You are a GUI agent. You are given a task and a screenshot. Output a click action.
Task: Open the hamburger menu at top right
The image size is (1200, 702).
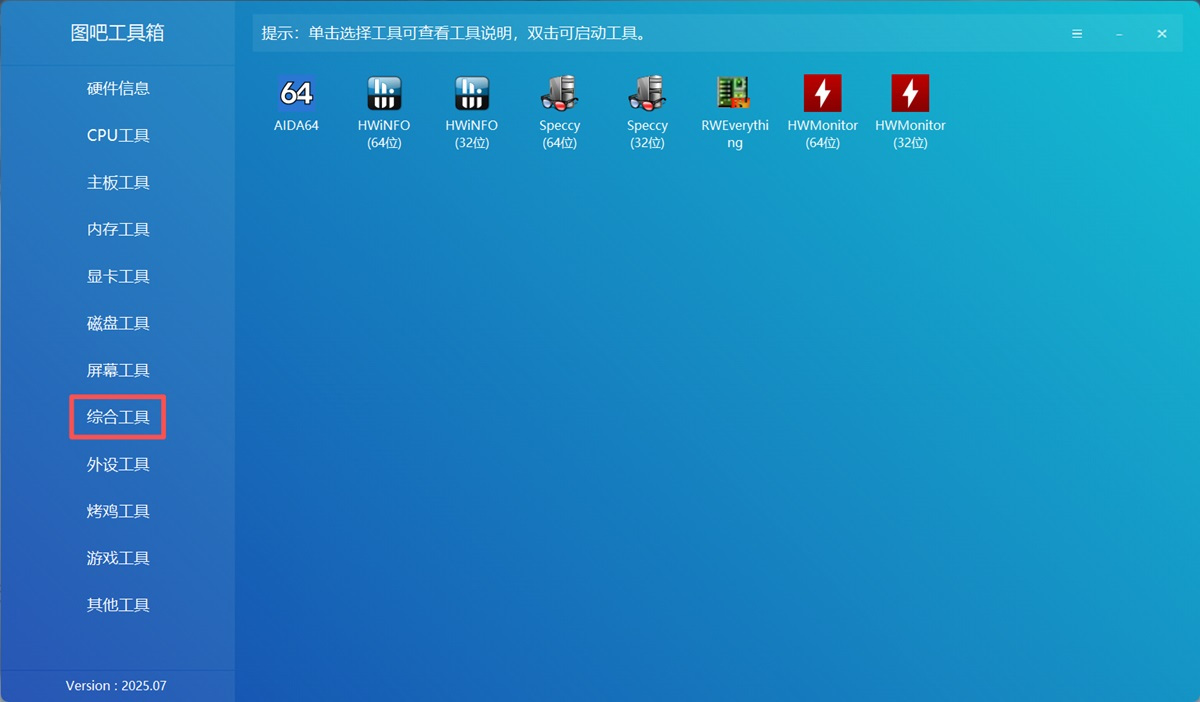1077,33
